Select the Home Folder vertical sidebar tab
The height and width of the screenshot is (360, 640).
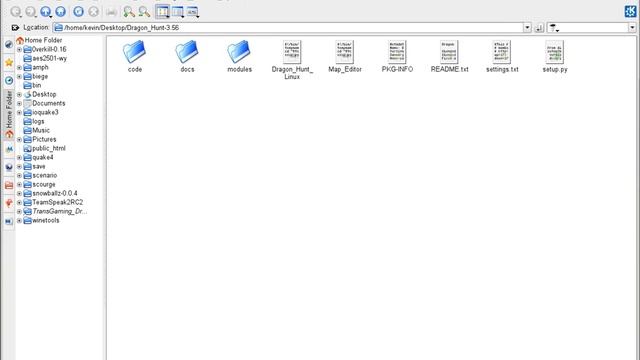[9, 115]
